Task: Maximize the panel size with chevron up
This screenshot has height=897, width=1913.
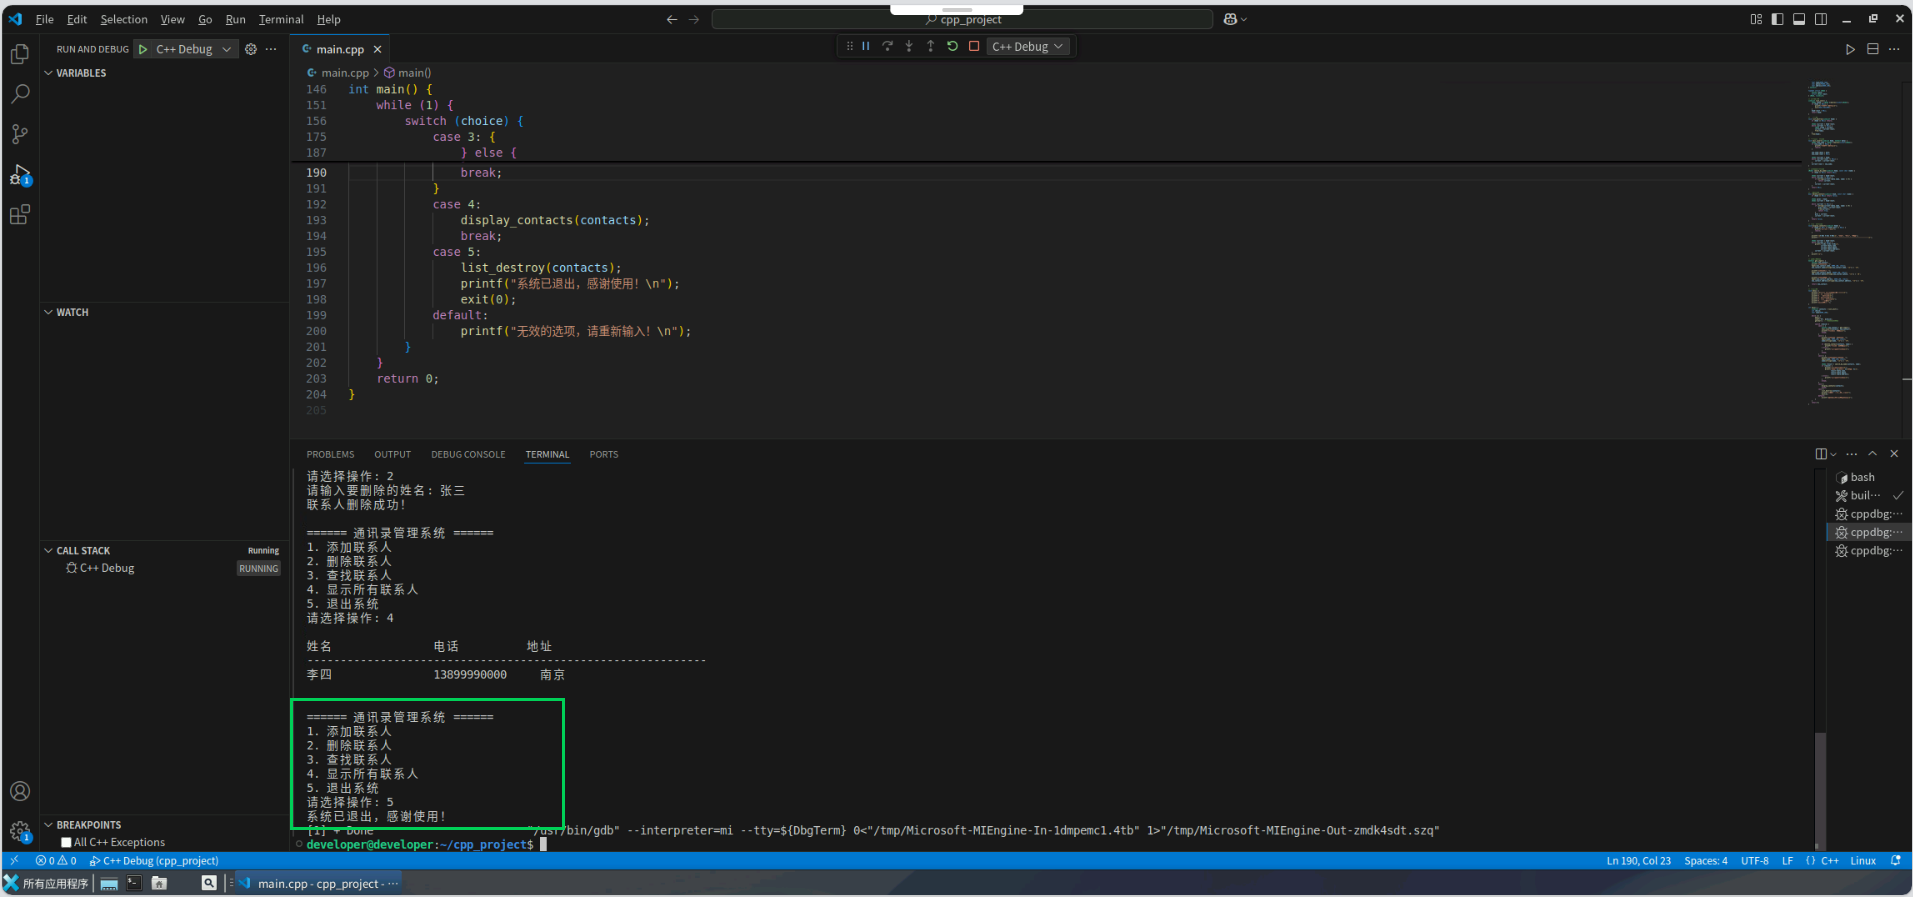Action: 1873,454
